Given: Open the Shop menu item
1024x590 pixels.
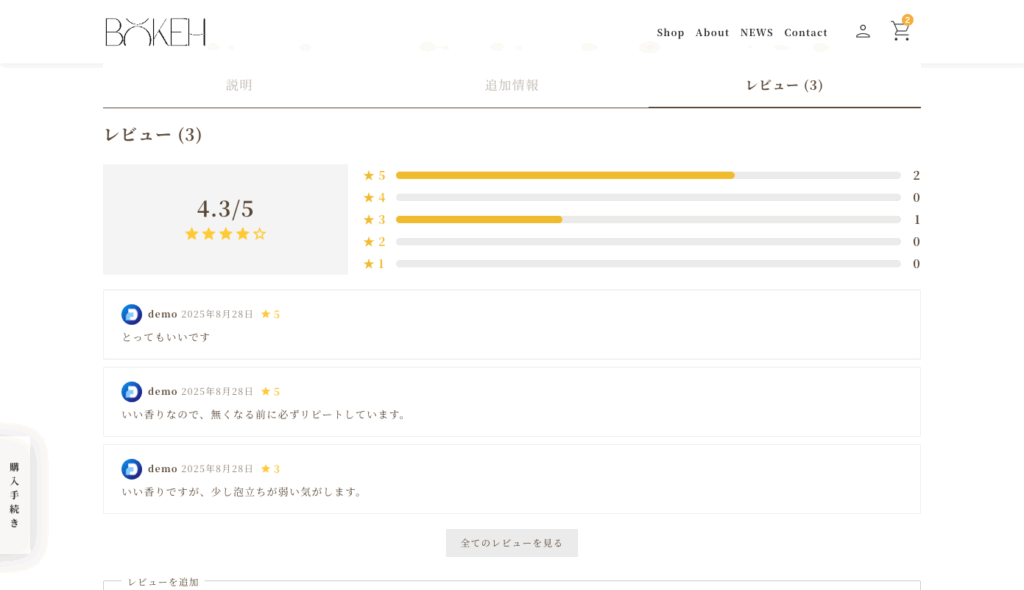Looking at the screenshot, I should pos(670,33).
